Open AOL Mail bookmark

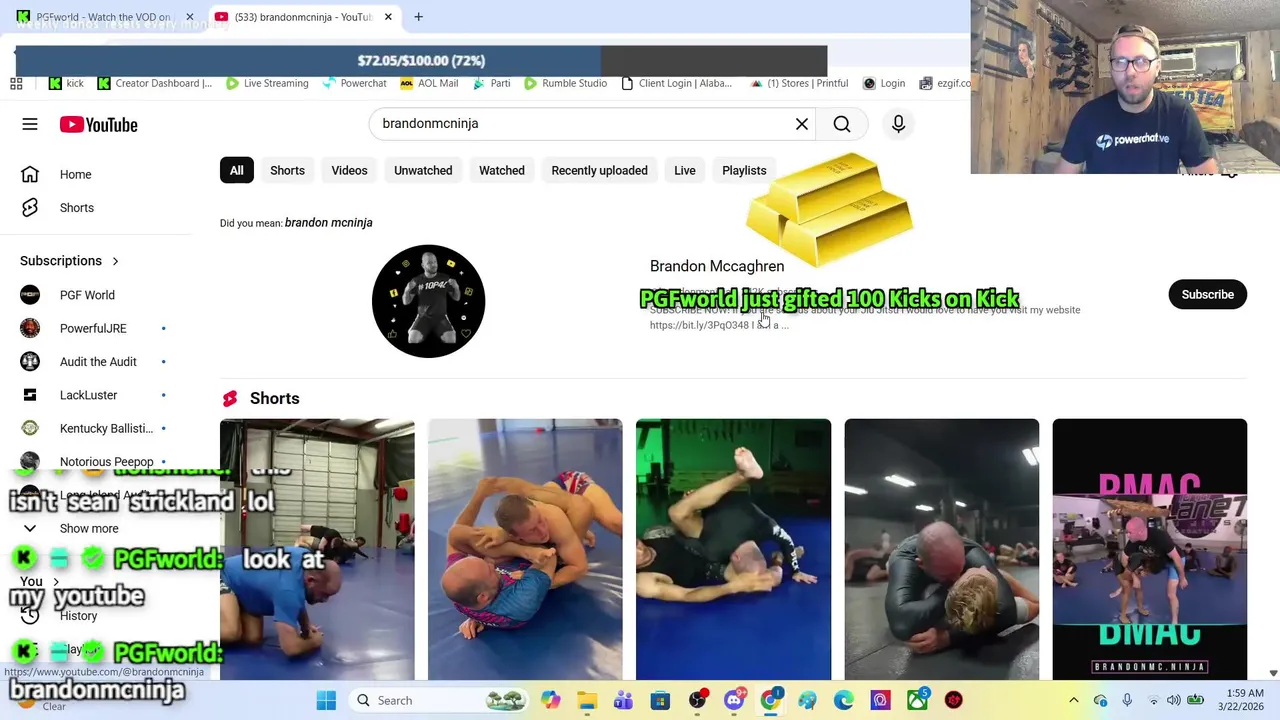[x=428, y=83]
